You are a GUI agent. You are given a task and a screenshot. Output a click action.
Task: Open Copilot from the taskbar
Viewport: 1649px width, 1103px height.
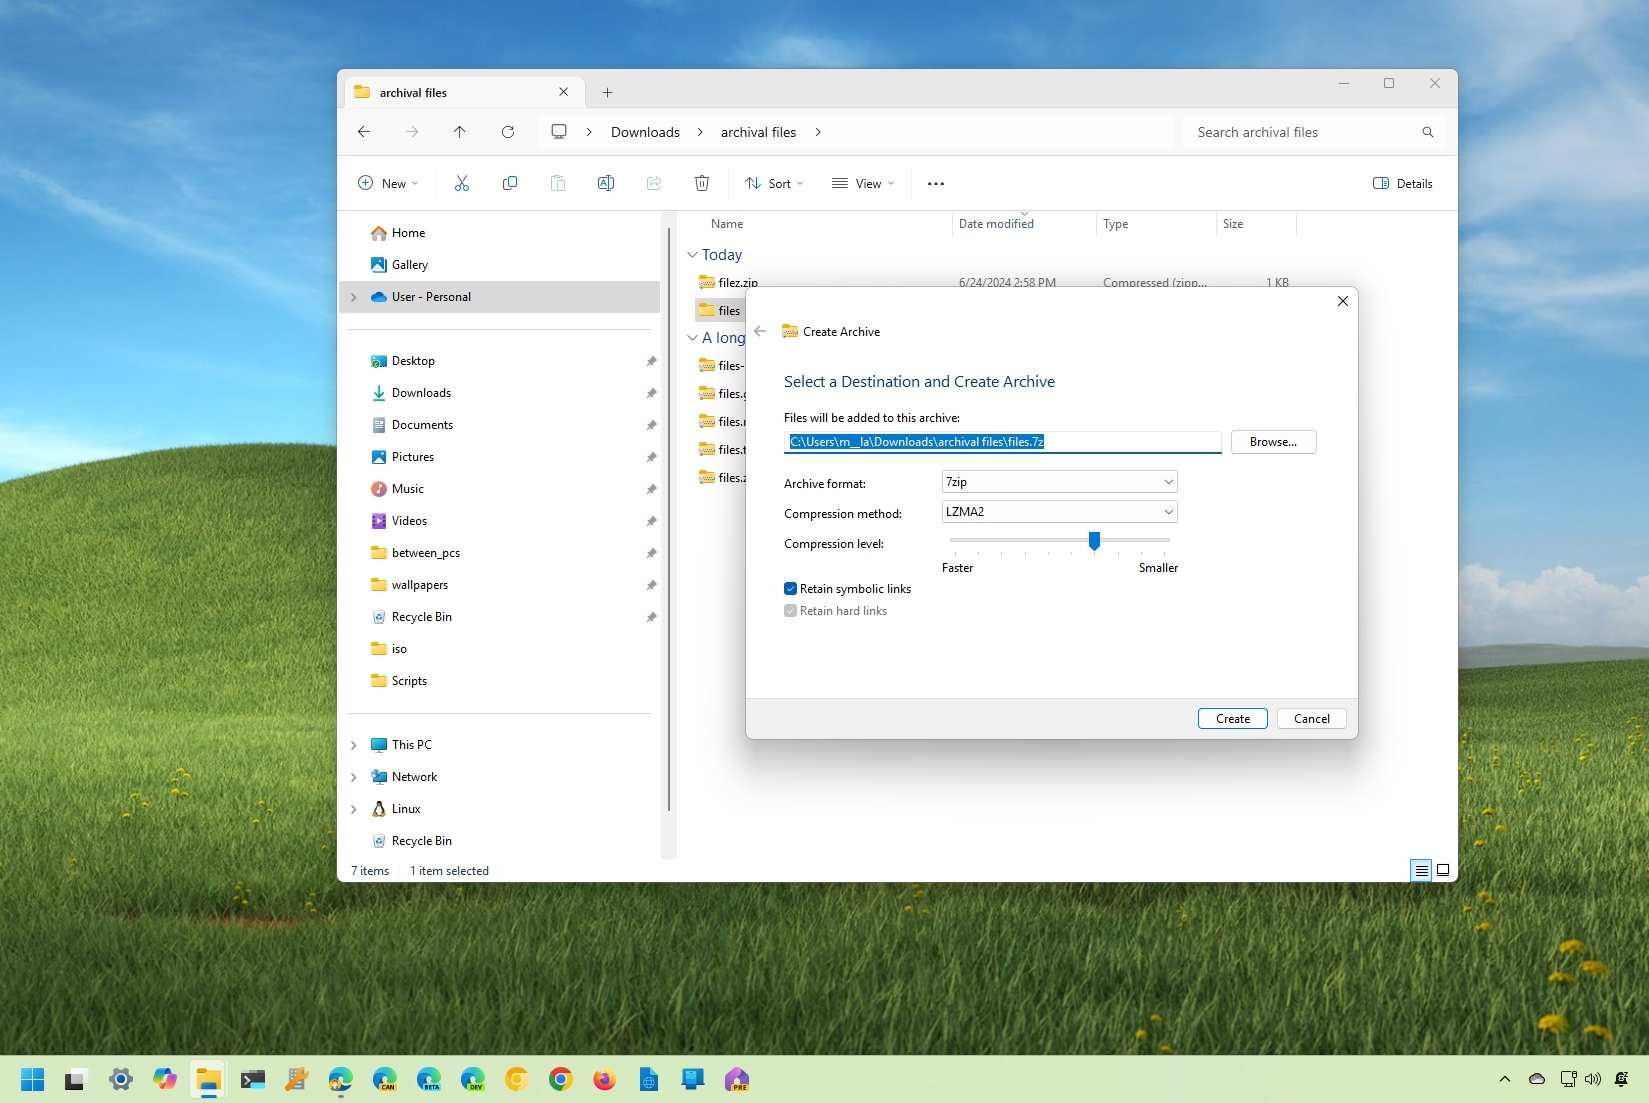point(165,1079)
